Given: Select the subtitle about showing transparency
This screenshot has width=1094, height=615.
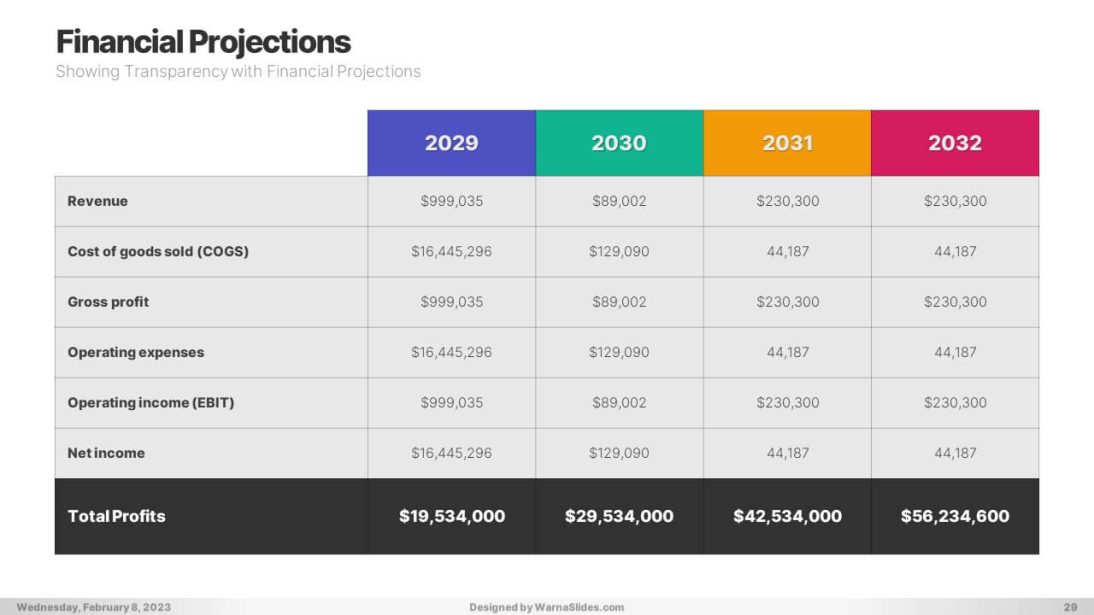Looking at the screenshot, I should 238,72.
